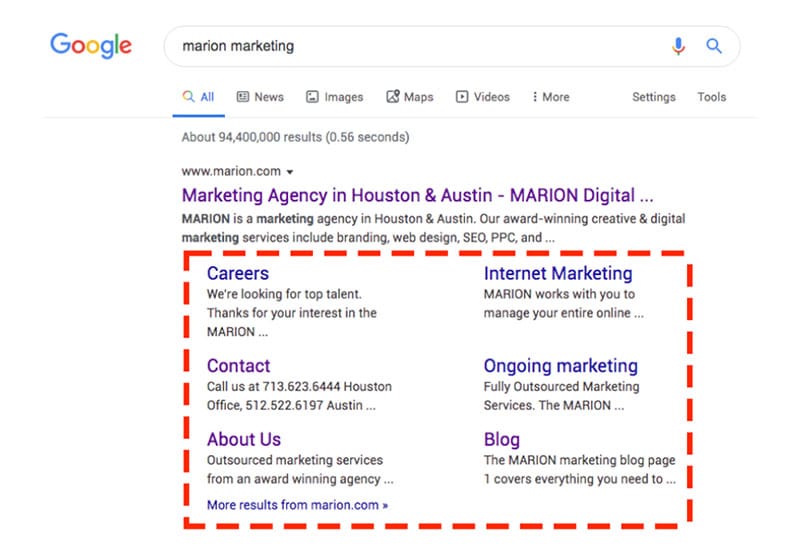The width and height of the screenshot is (800, 544).
Task: Click 'MARION works with you to' description
Action: 559,294
